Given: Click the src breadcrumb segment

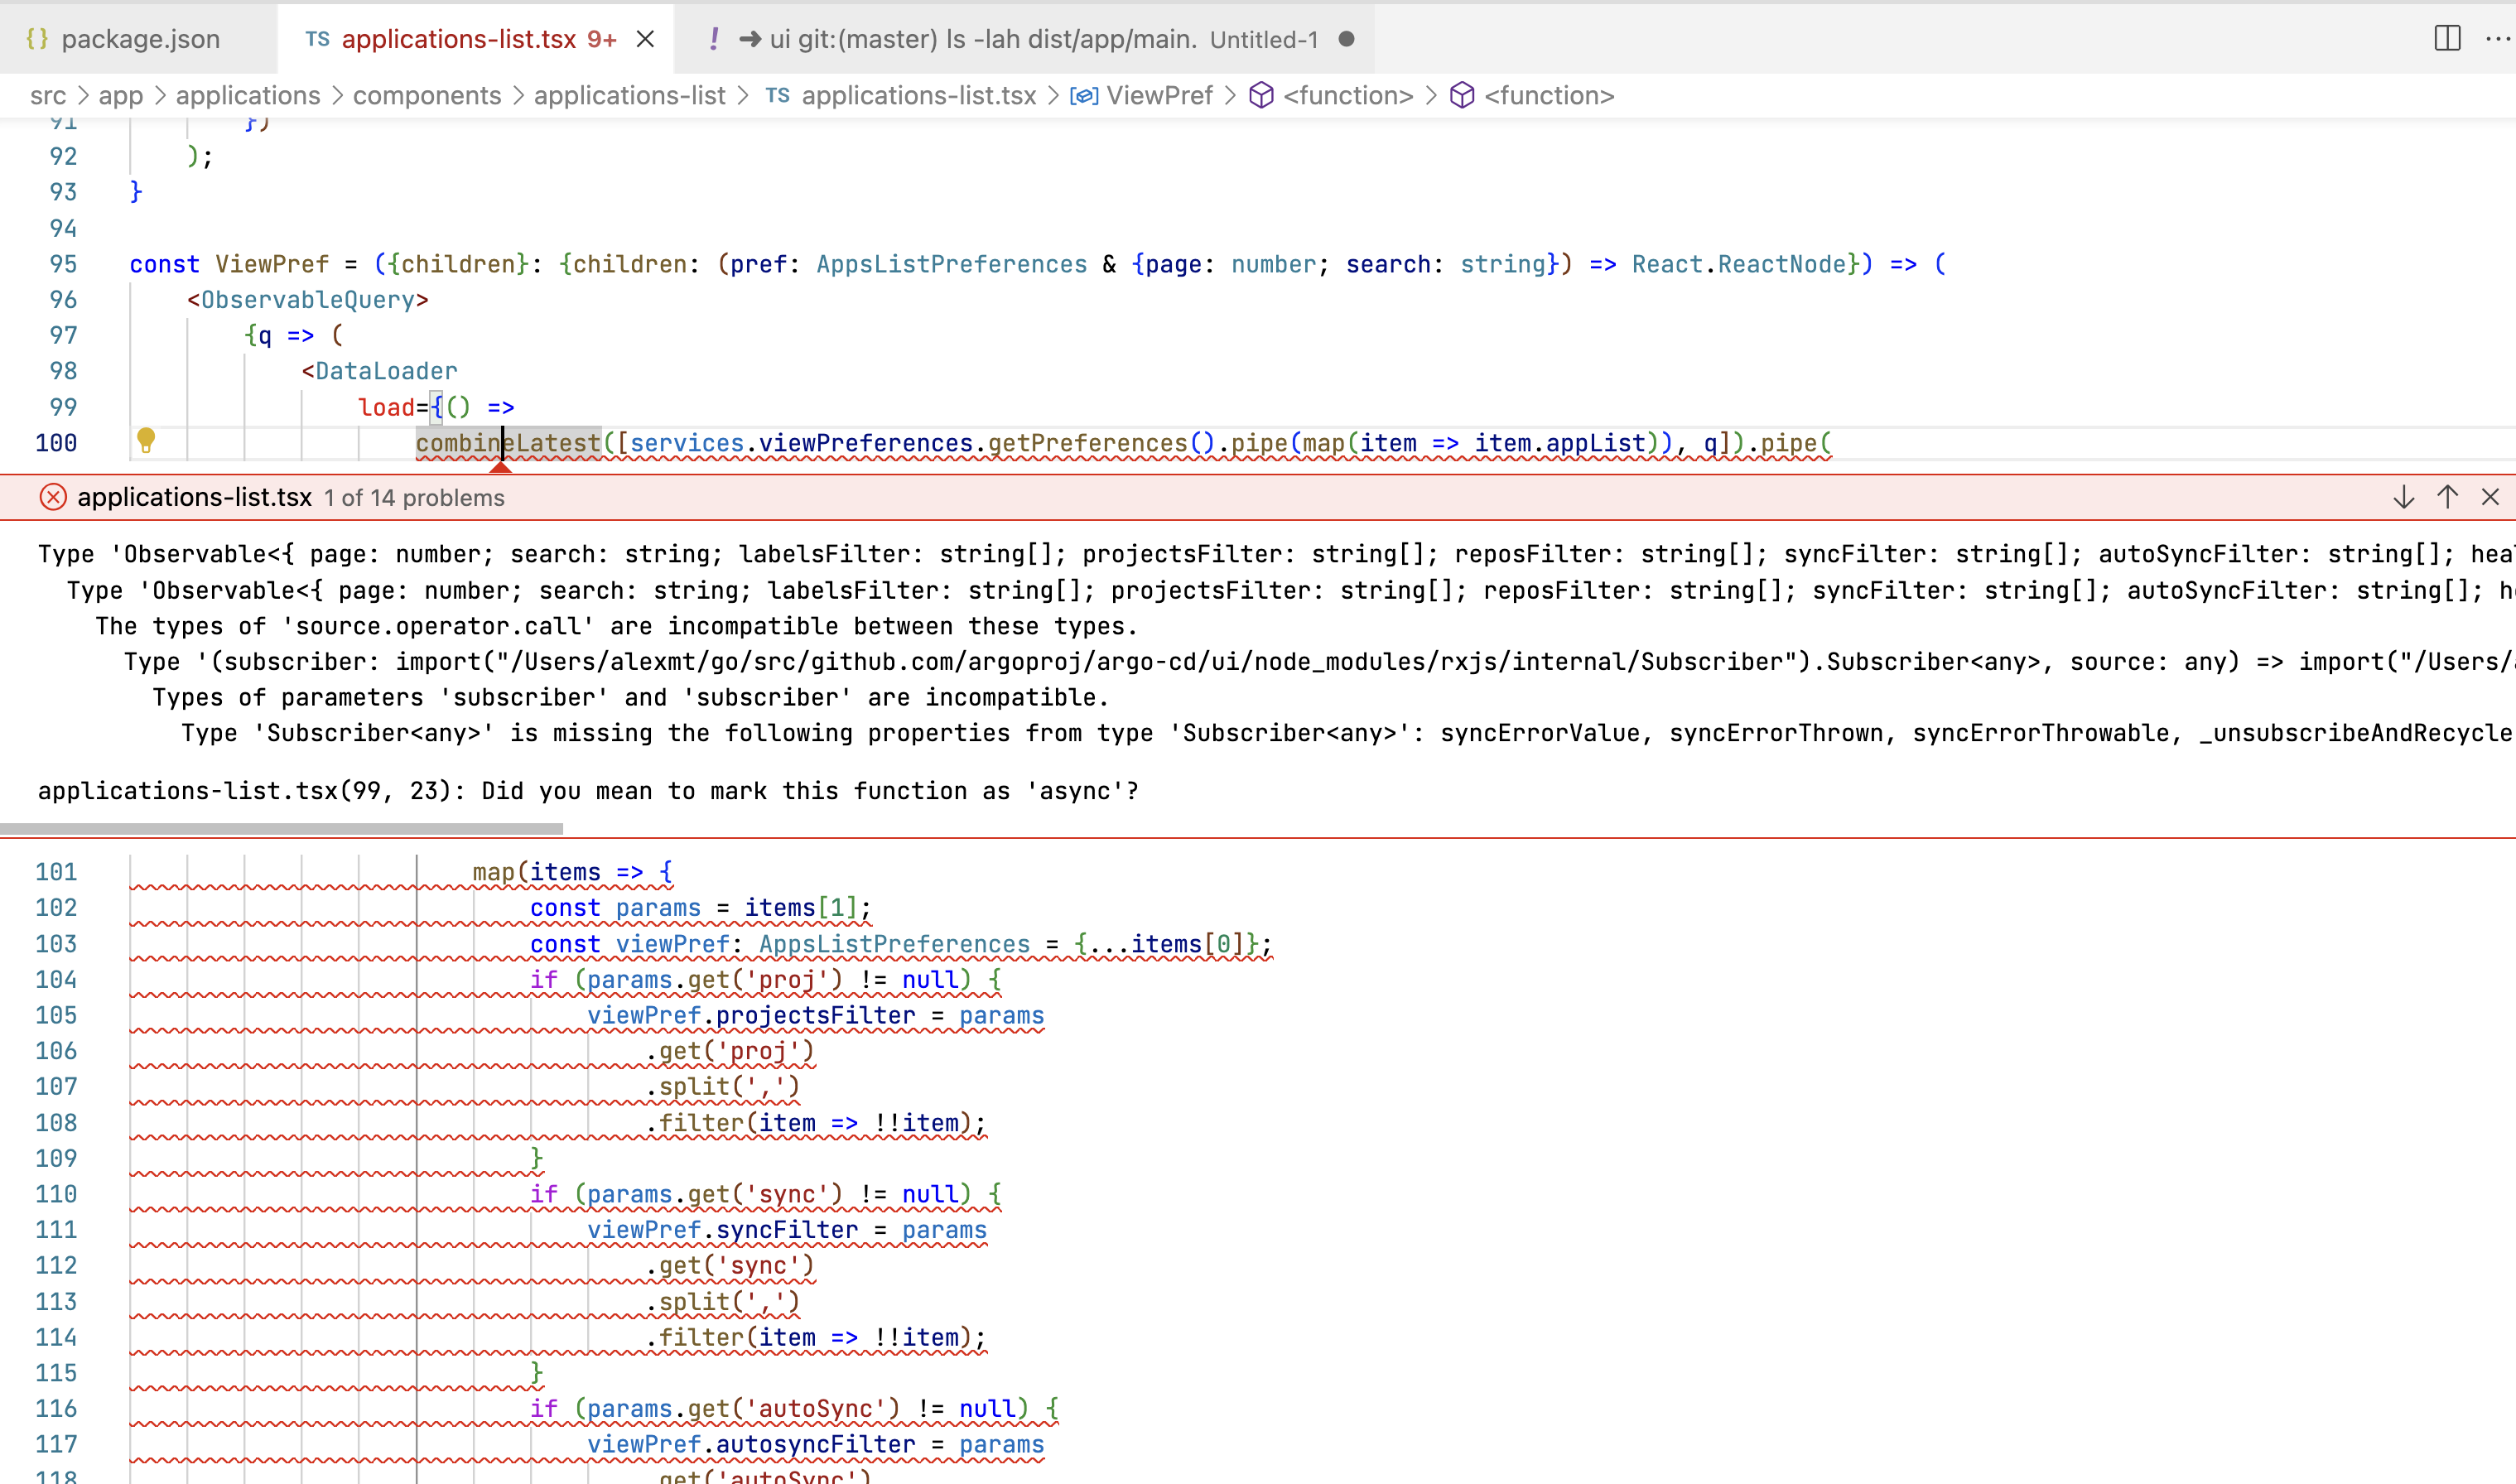Looking at the screenshot, I should [x=48, y=96].
